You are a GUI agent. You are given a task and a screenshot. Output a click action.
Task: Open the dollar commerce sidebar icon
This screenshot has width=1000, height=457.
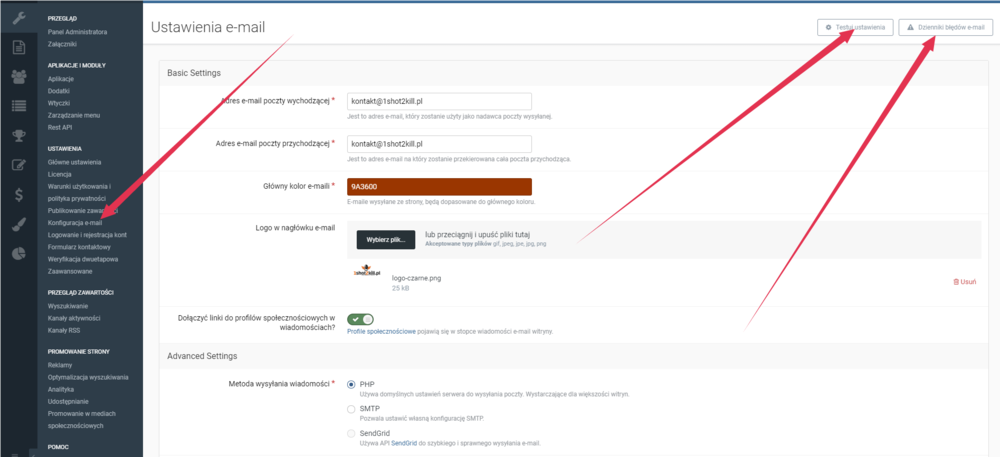pos(18,194)
